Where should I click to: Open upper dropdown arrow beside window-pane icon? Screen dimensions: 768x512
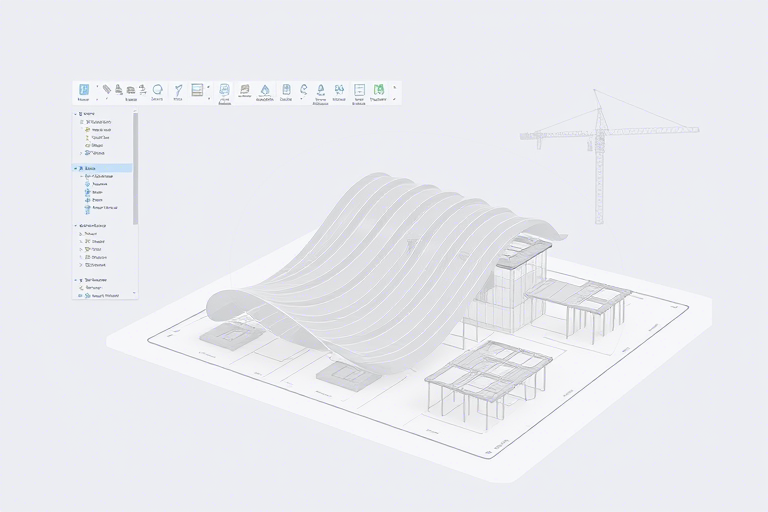click(209, 87)
